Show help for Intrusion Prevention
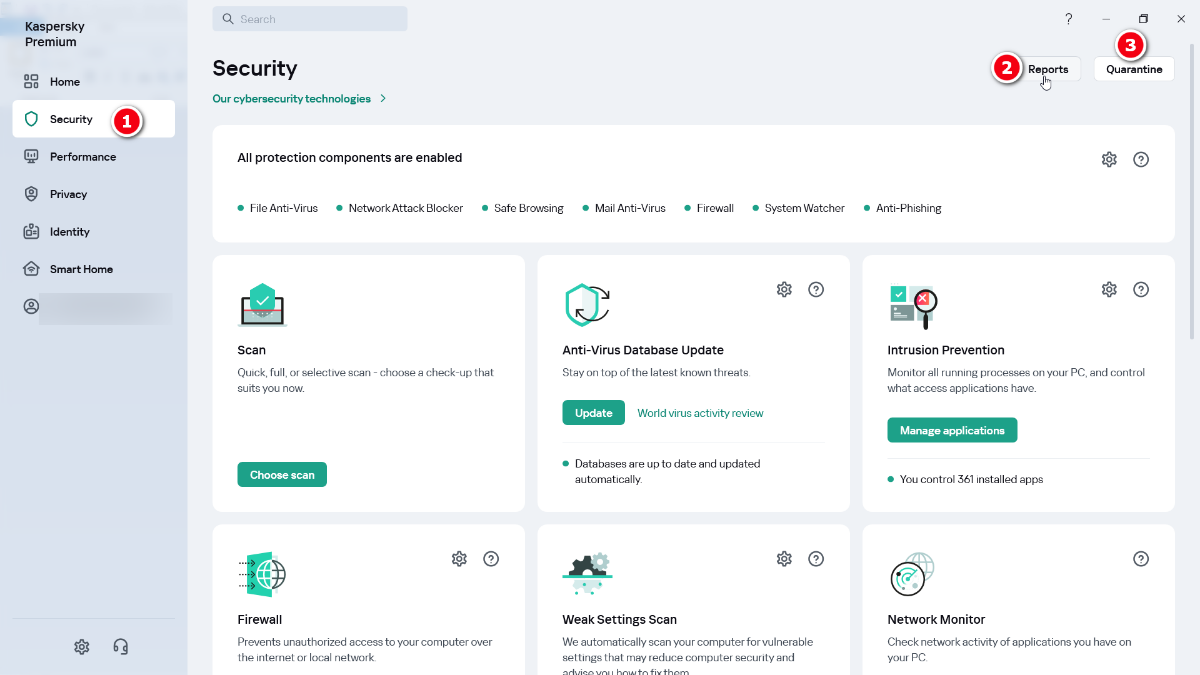The height and width of the screenshot is (675, 1200). (x=1141, y=289)
